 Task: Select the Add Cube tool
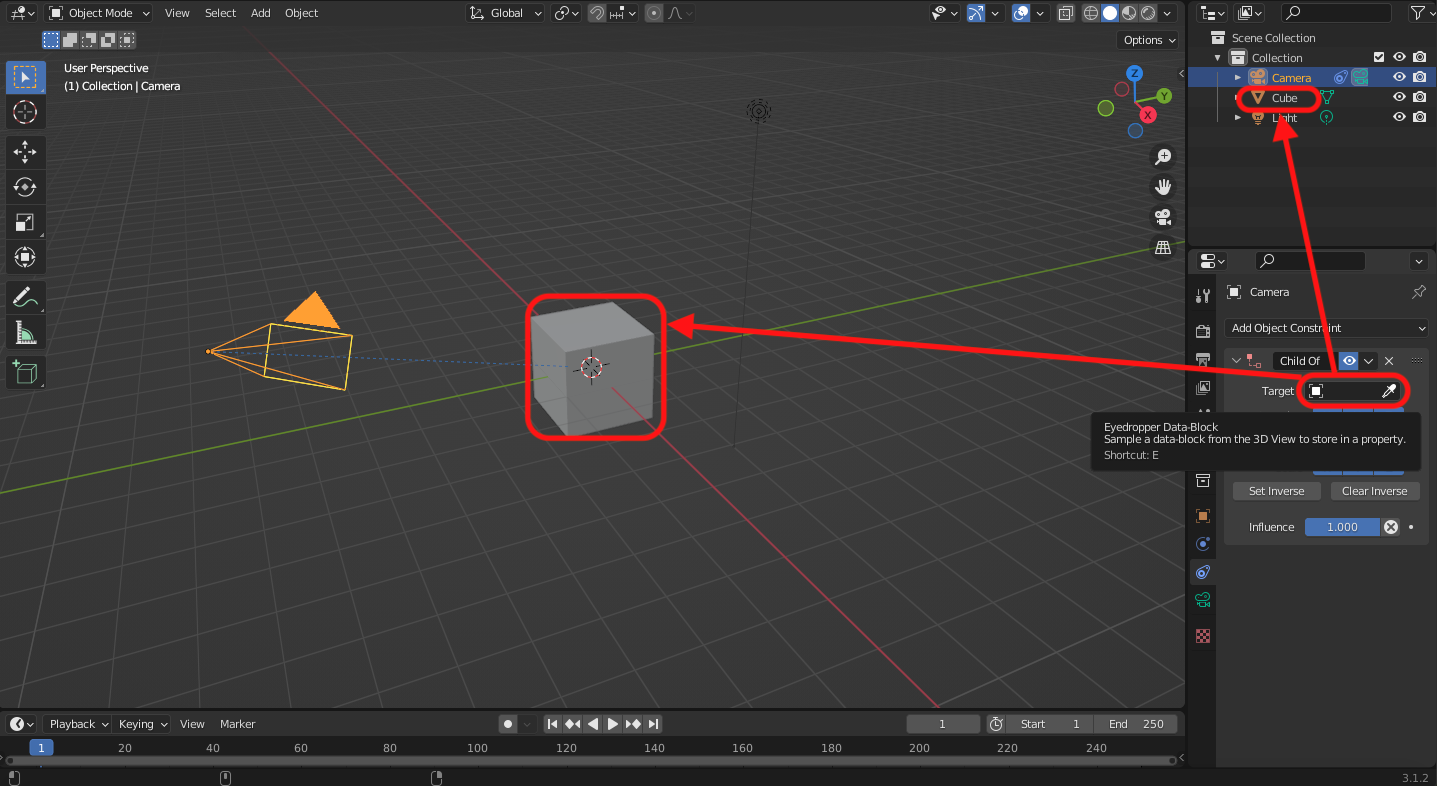(x=25, y=373)
